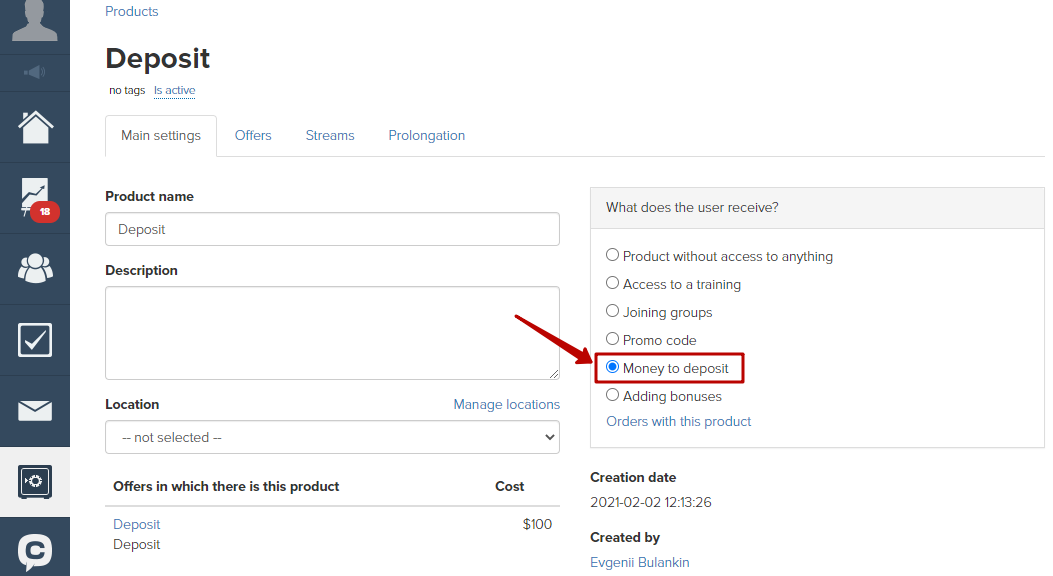Open the safe sales icon
This screenshot has height=576, width=1053.
(x=35, y=481)
